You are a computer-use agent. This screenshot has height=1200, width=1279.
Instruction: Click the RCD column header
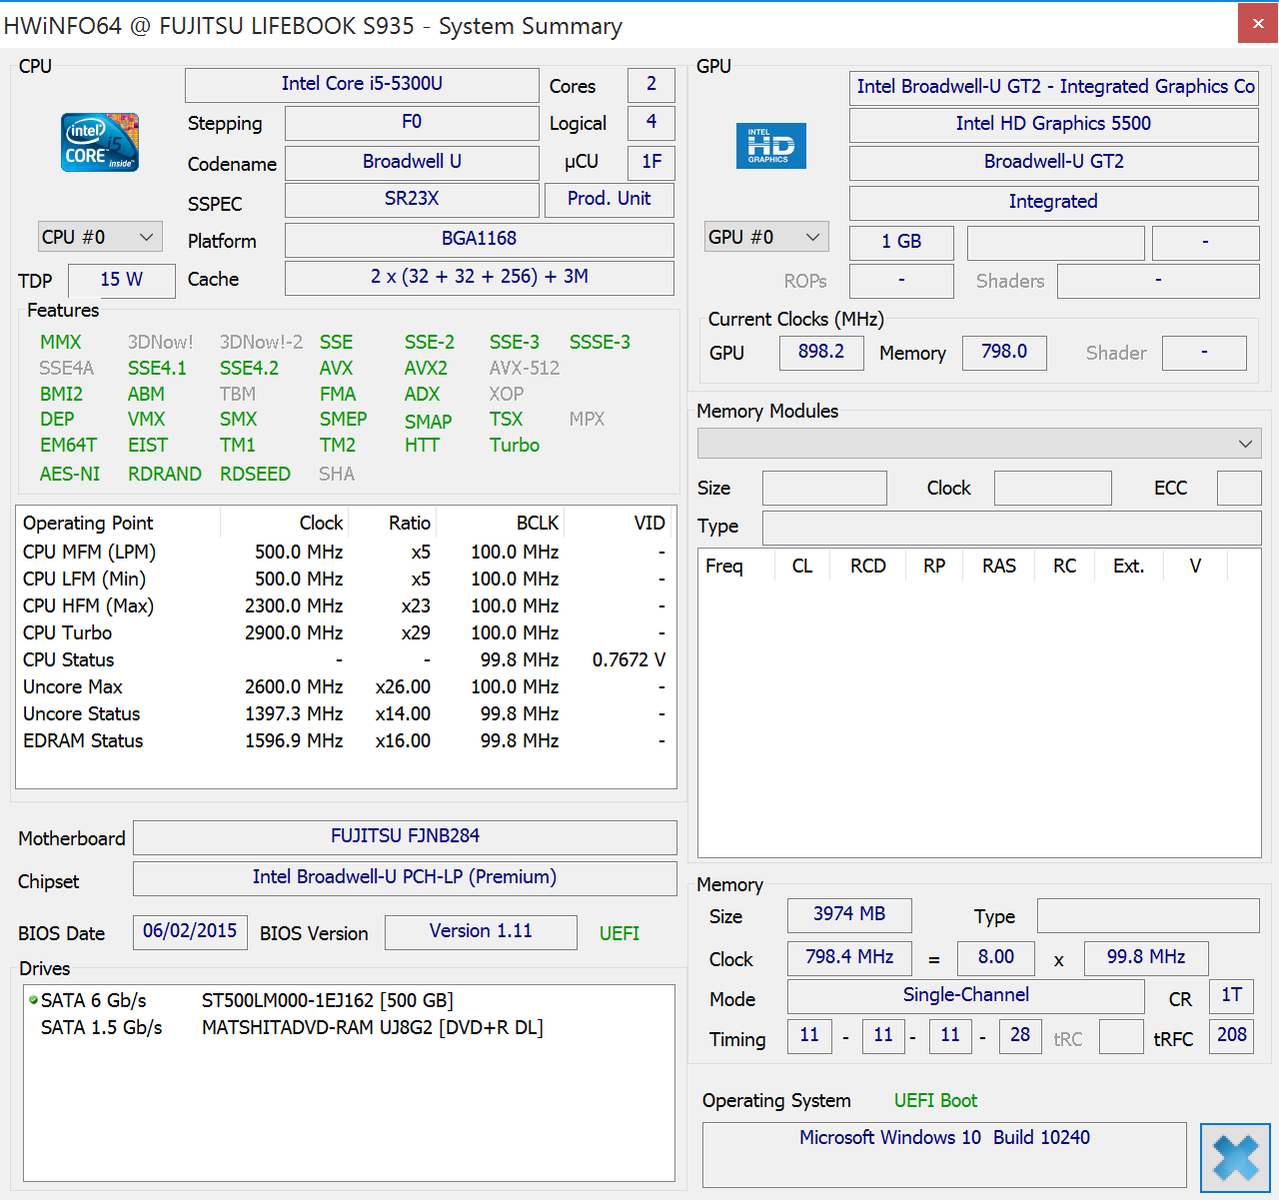868,566
